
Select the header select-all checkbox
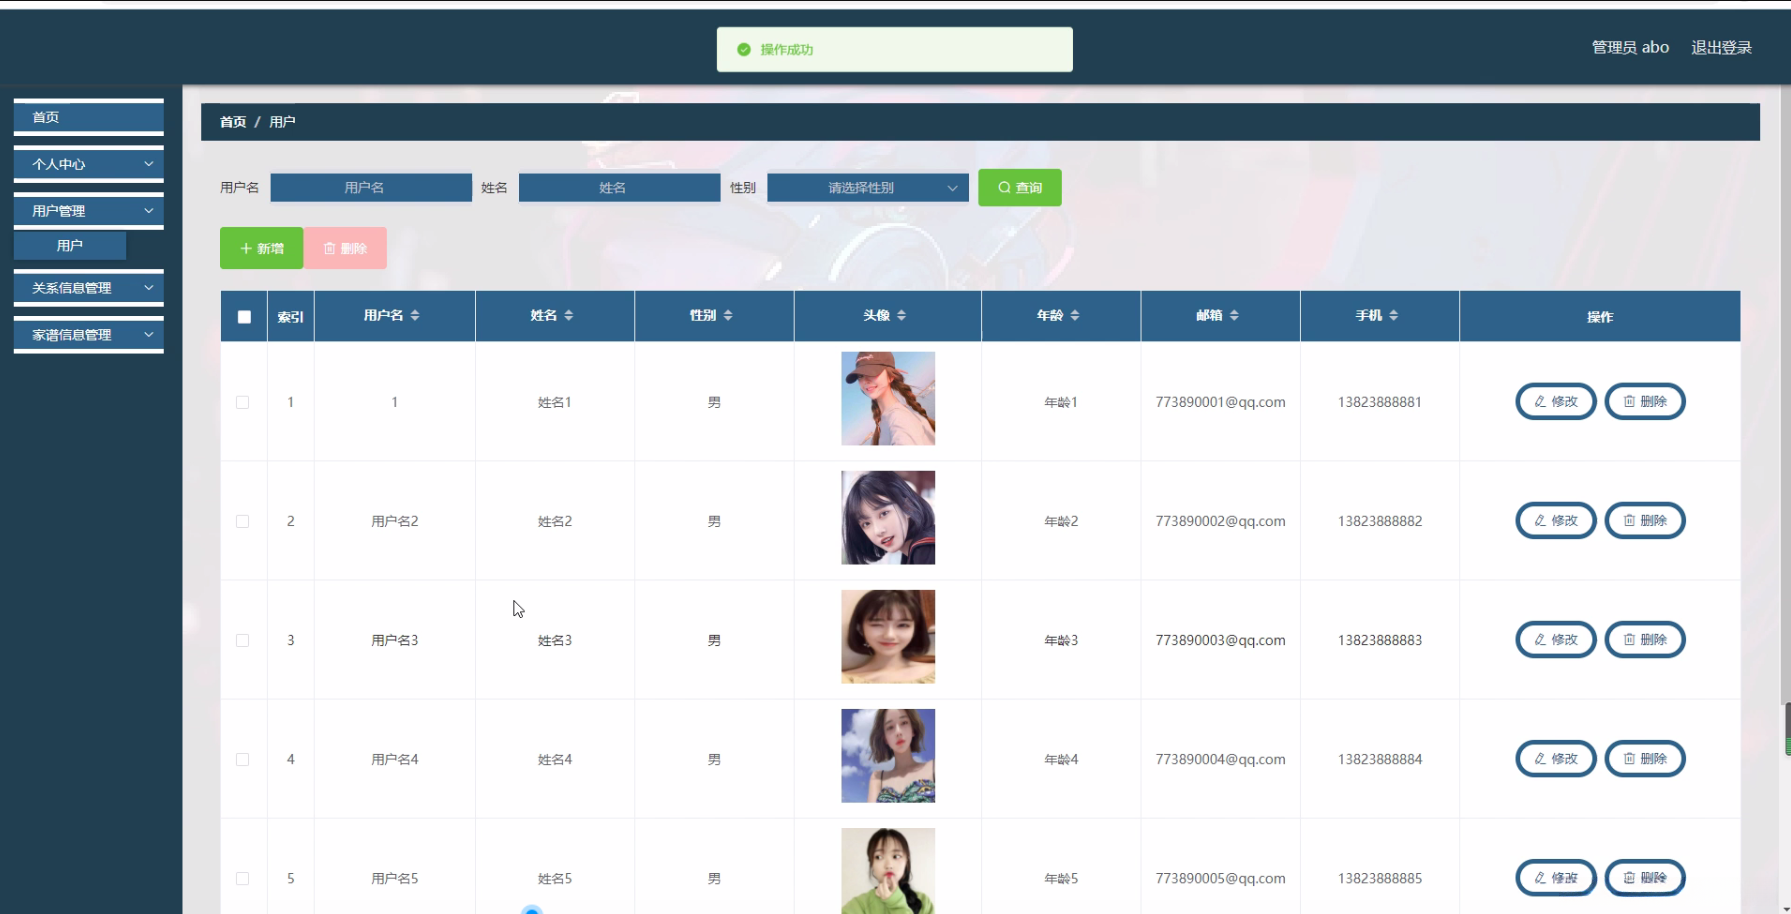point(244,317)
